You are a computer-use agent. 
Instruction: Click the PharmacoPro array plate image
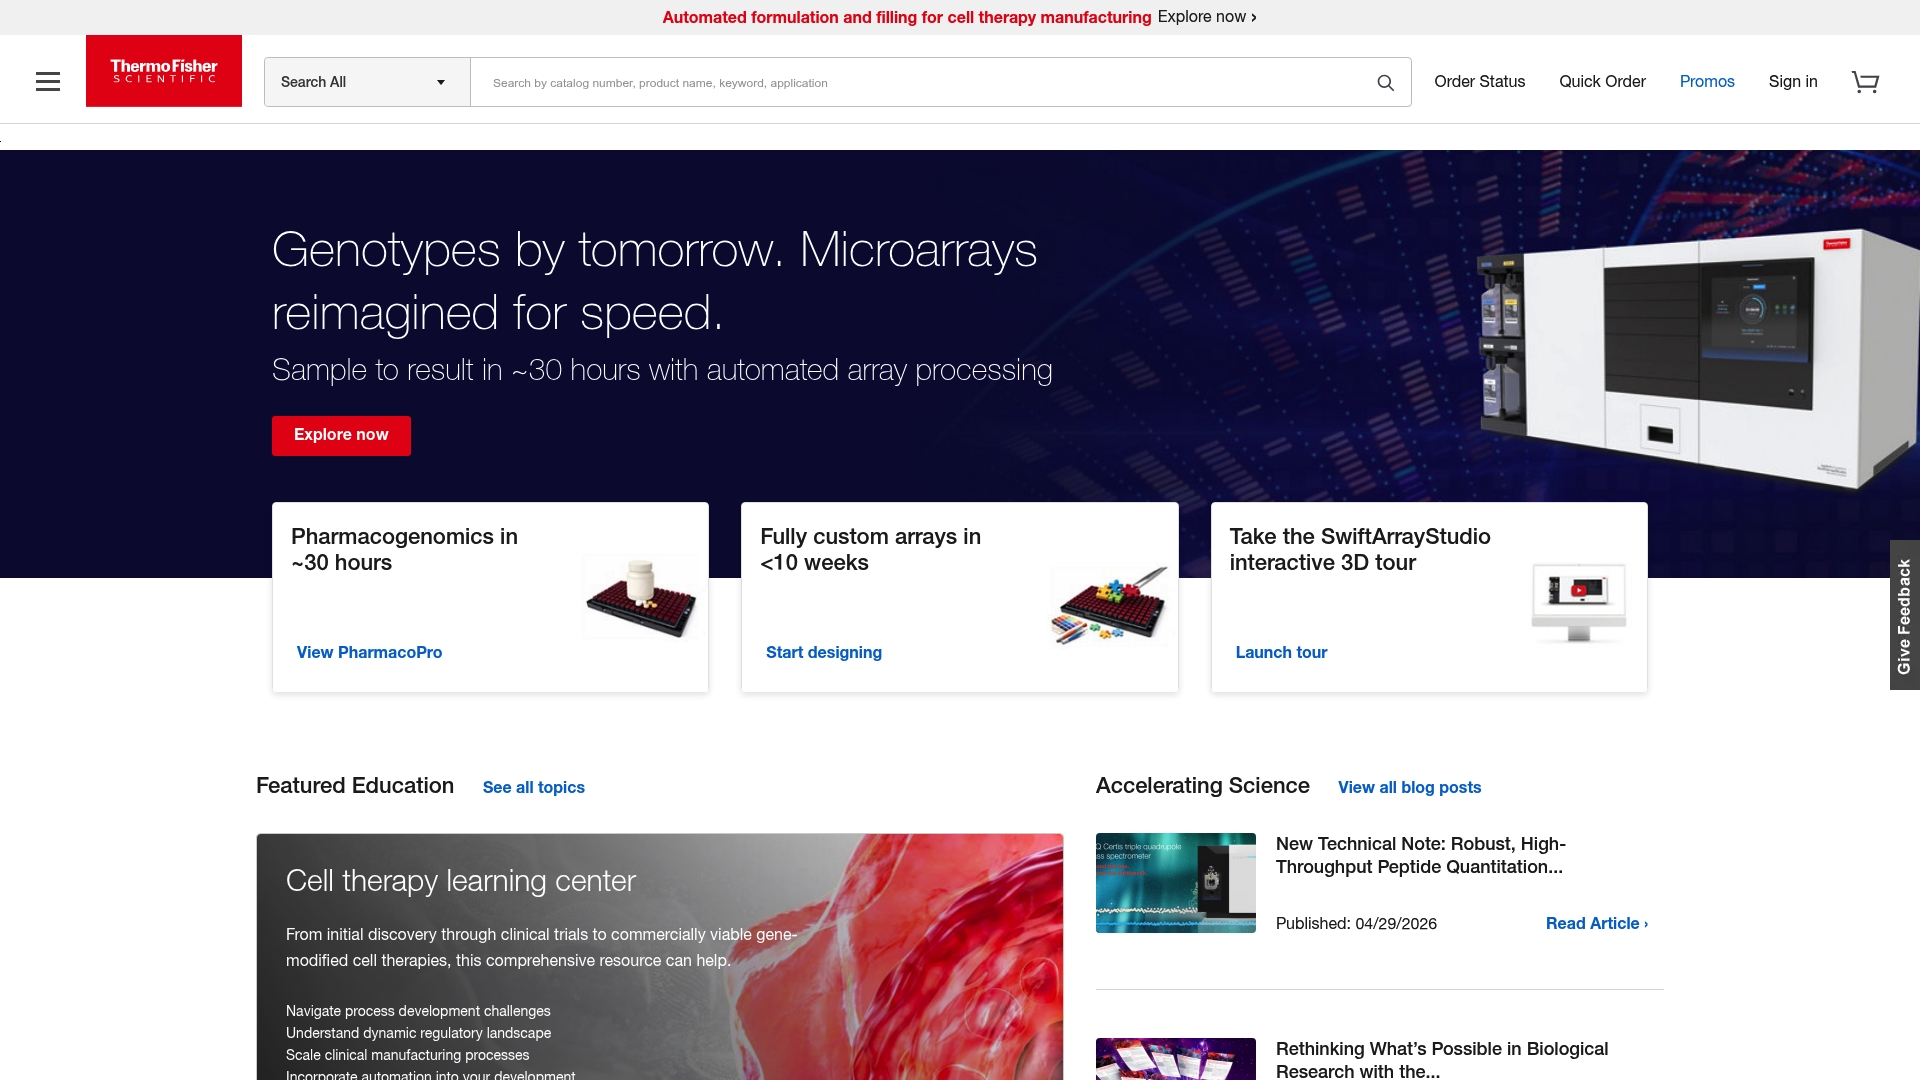(639, 597)
